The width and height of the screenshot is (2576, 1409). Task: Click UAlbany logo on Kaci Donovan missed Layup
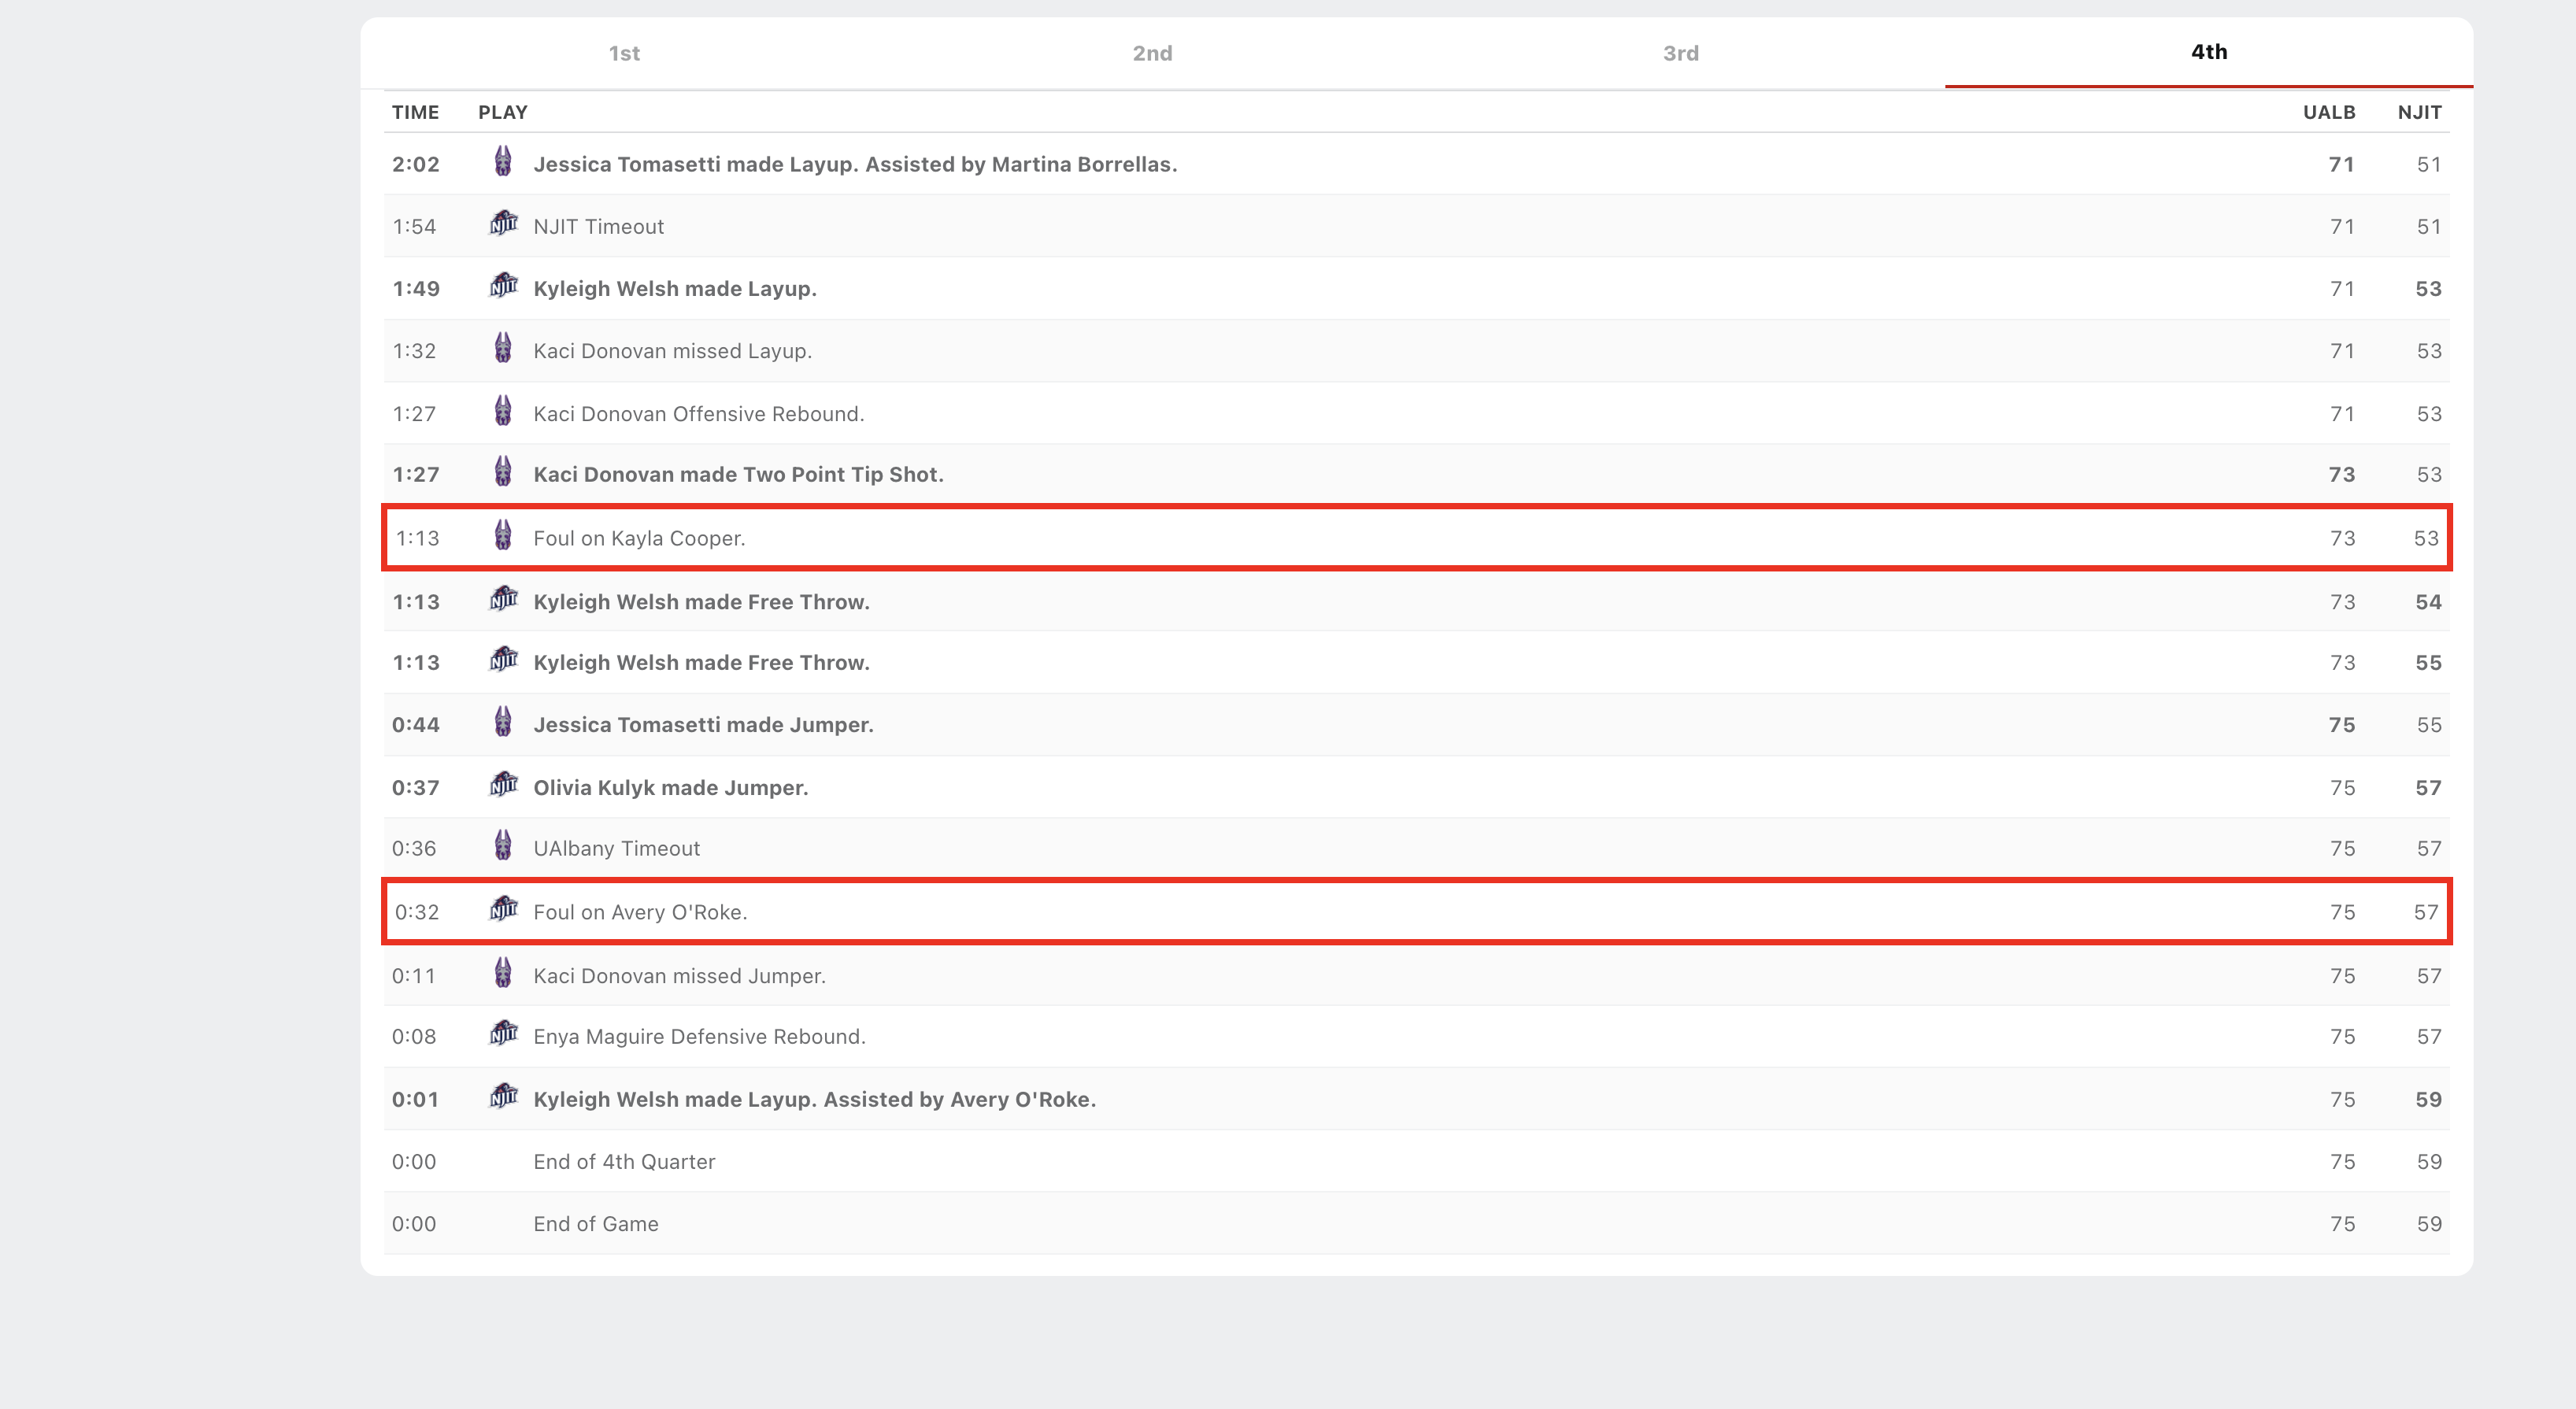pos(503,349)
